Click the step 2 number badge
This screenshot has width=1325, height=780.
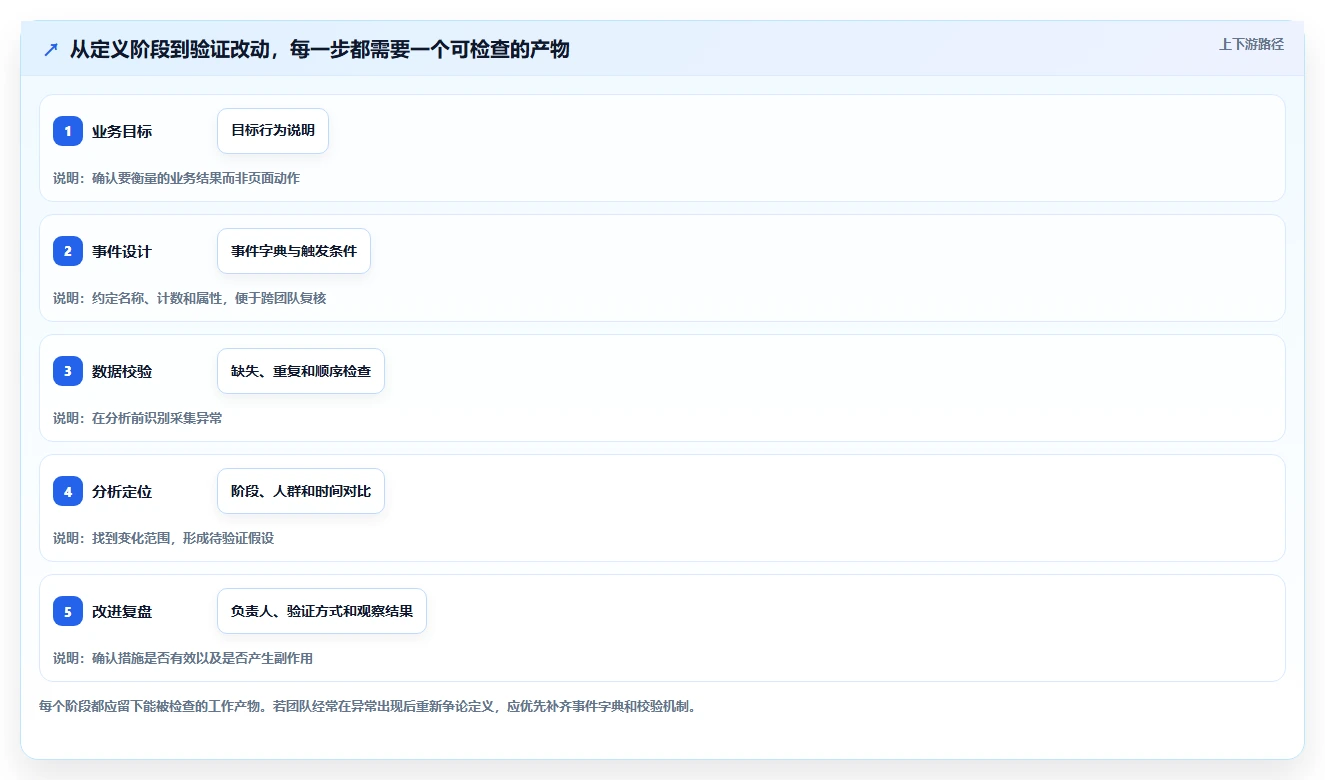pyautogui.click(x=68, y=251)
